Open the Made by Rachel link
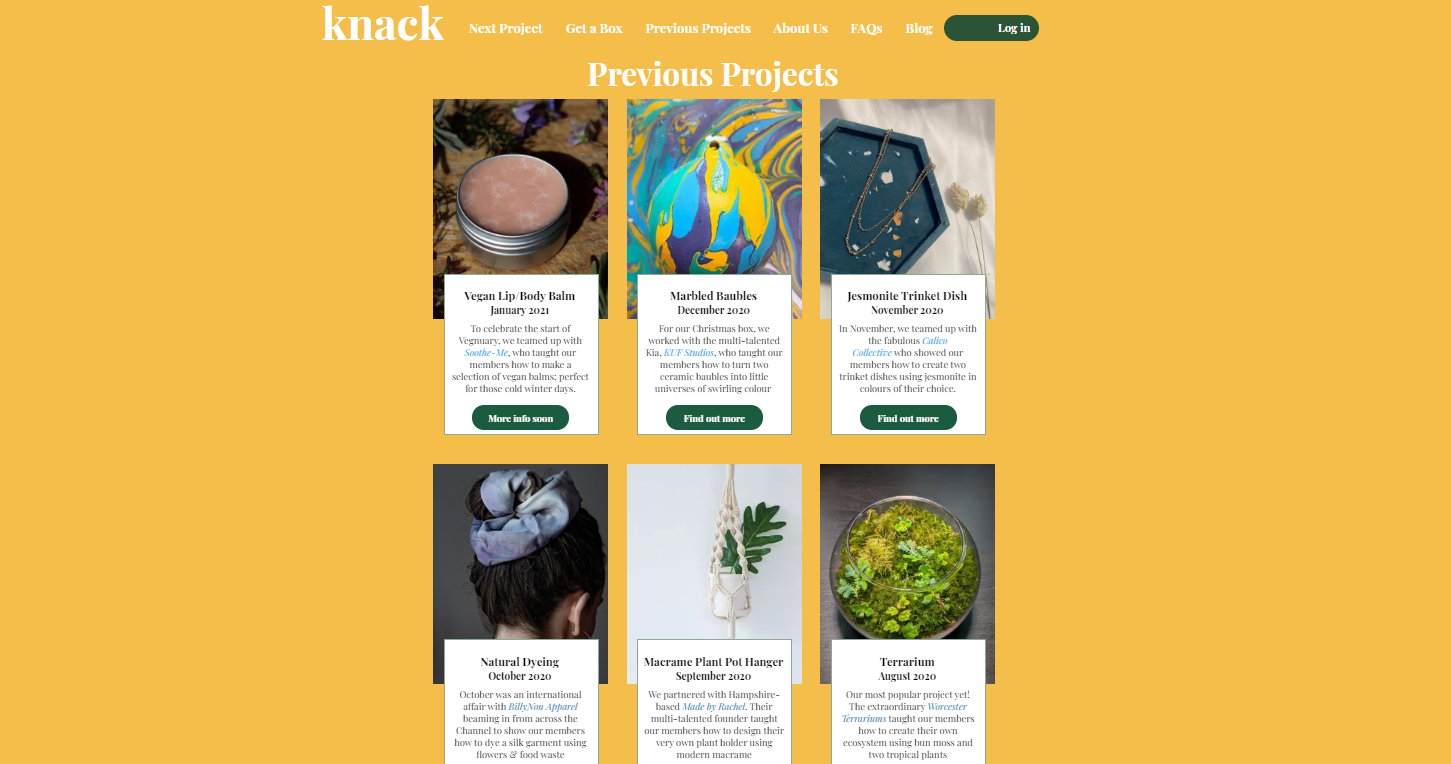 click(x=713, y=707)
